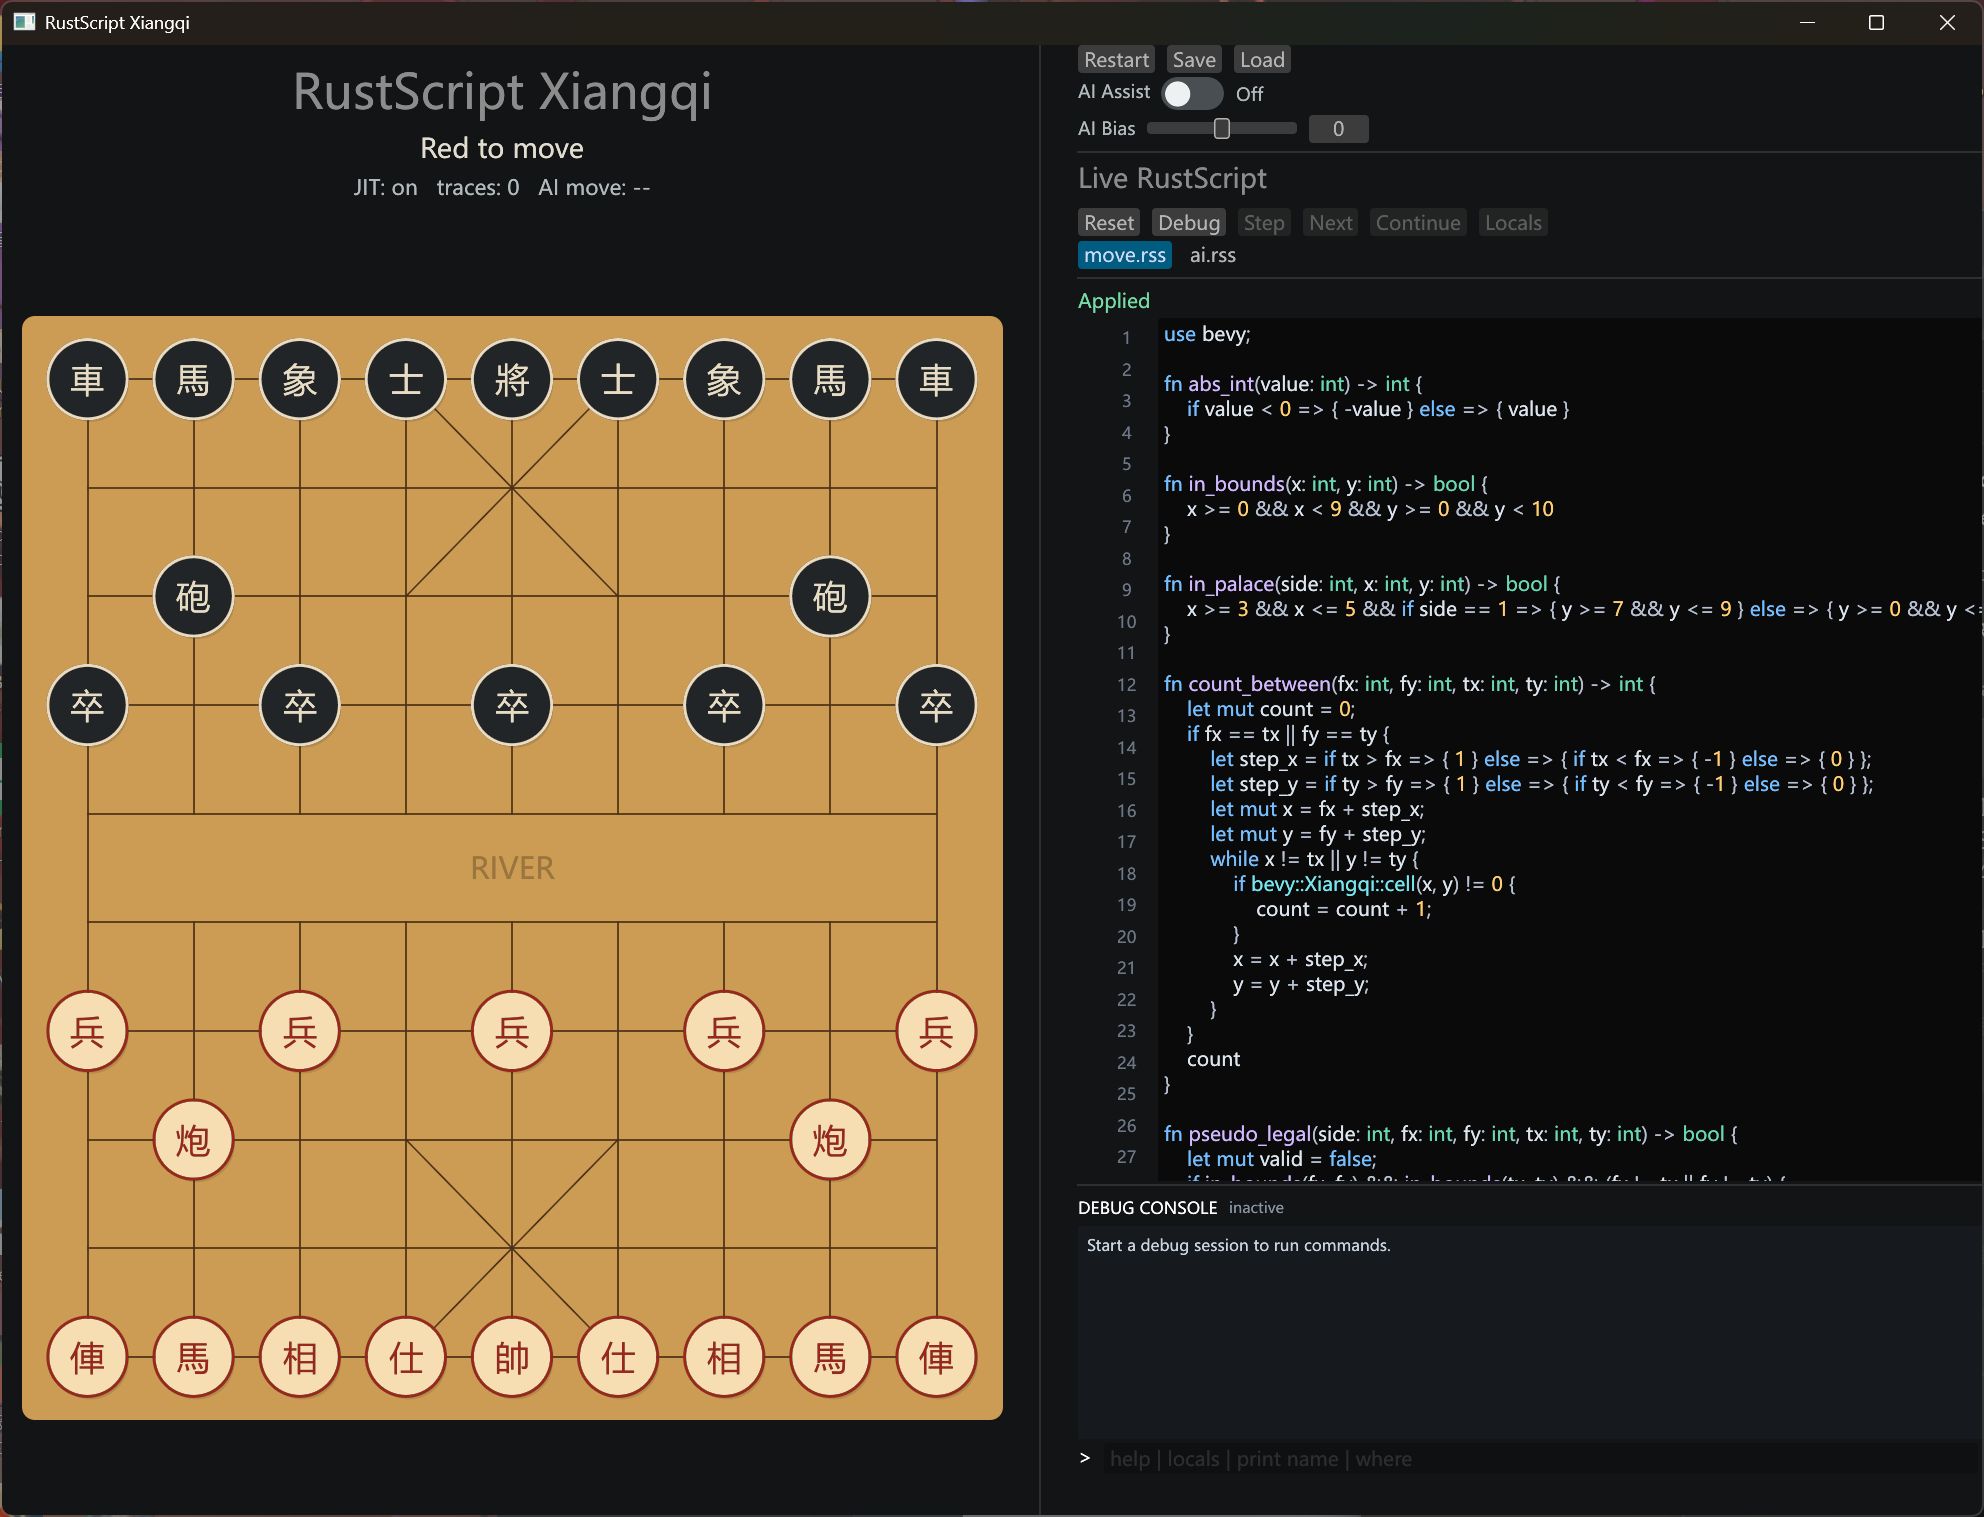The image size is (1984, 1517).
Task: Select the red horse 馬 on the left
Action: 194,1357
